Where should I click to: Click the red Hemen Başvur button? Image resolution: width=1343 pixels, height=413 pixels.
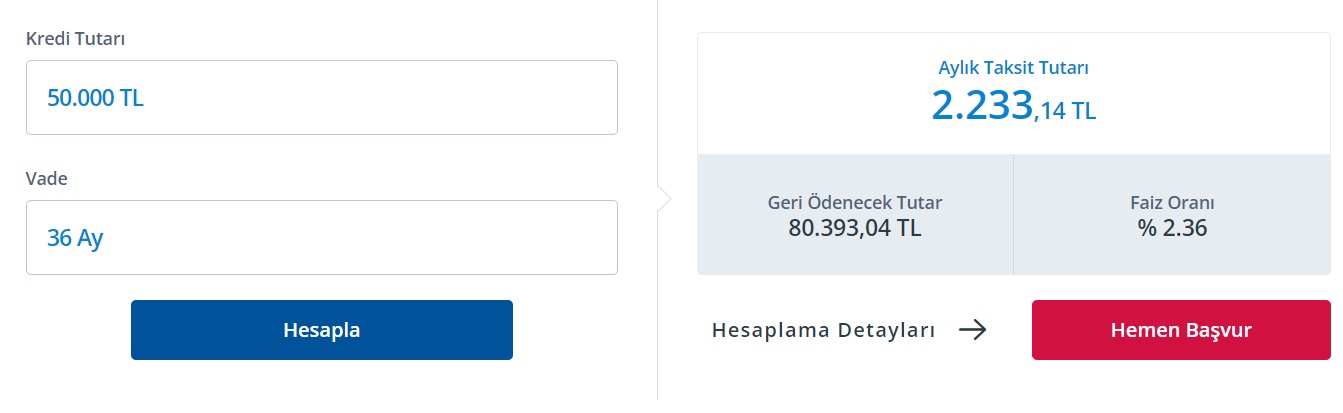click(x=1181, y=330)
